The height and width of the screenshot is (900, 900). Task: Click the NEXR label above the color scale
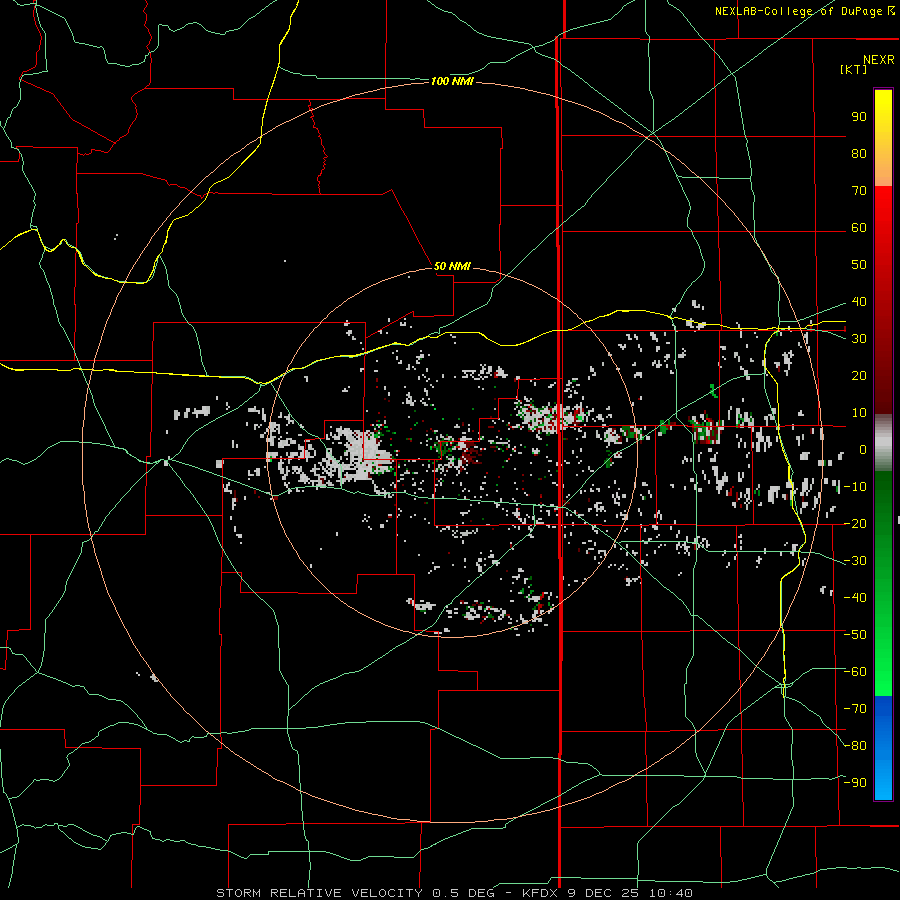pyautogui.click(x=878, y=60)
